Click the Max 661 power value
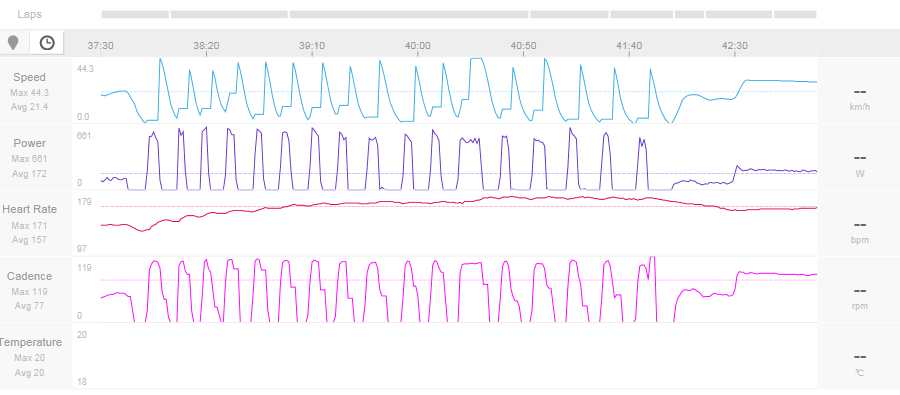The height and width of the screenshot is (395, 900). 29,158
